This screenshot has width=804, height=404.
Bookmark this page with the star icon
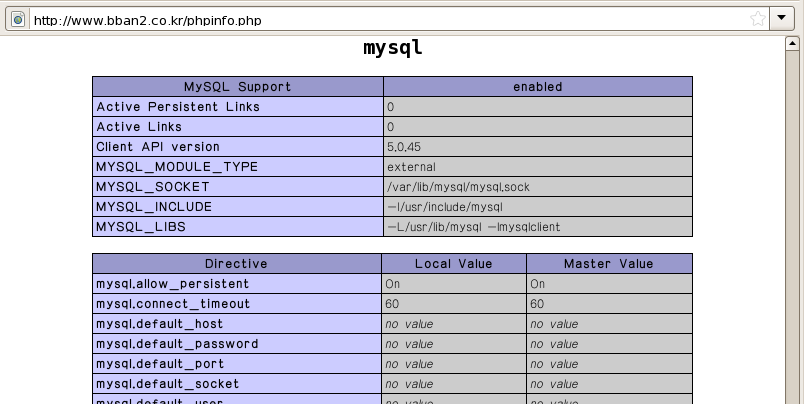pos(757,19)
